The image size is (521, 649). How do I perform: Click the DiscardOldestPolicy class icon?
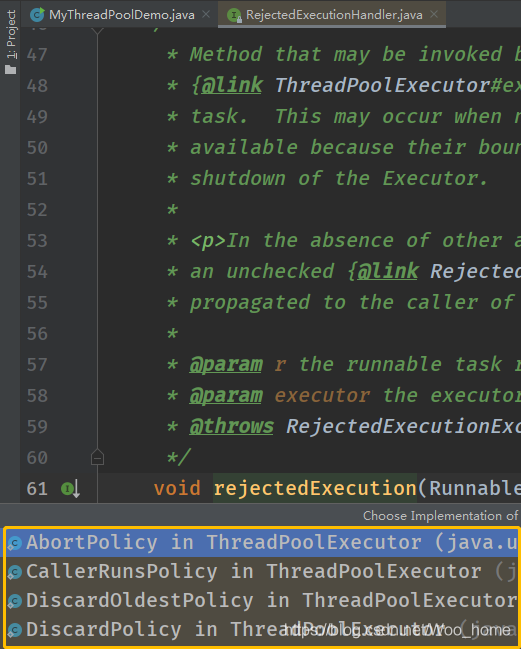click(x=15, y=601)
